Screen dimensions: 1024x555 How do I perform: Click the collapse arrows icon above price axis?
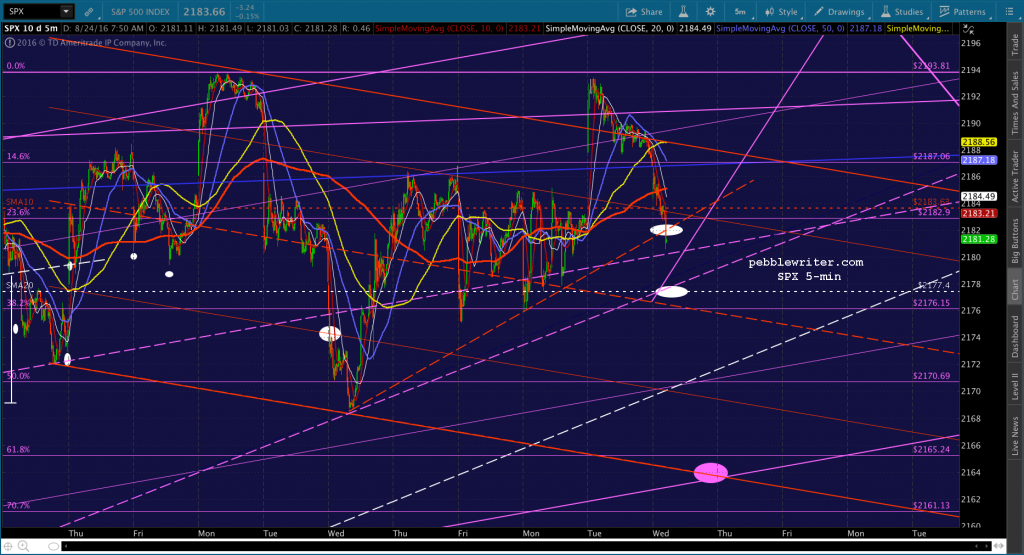968,29
